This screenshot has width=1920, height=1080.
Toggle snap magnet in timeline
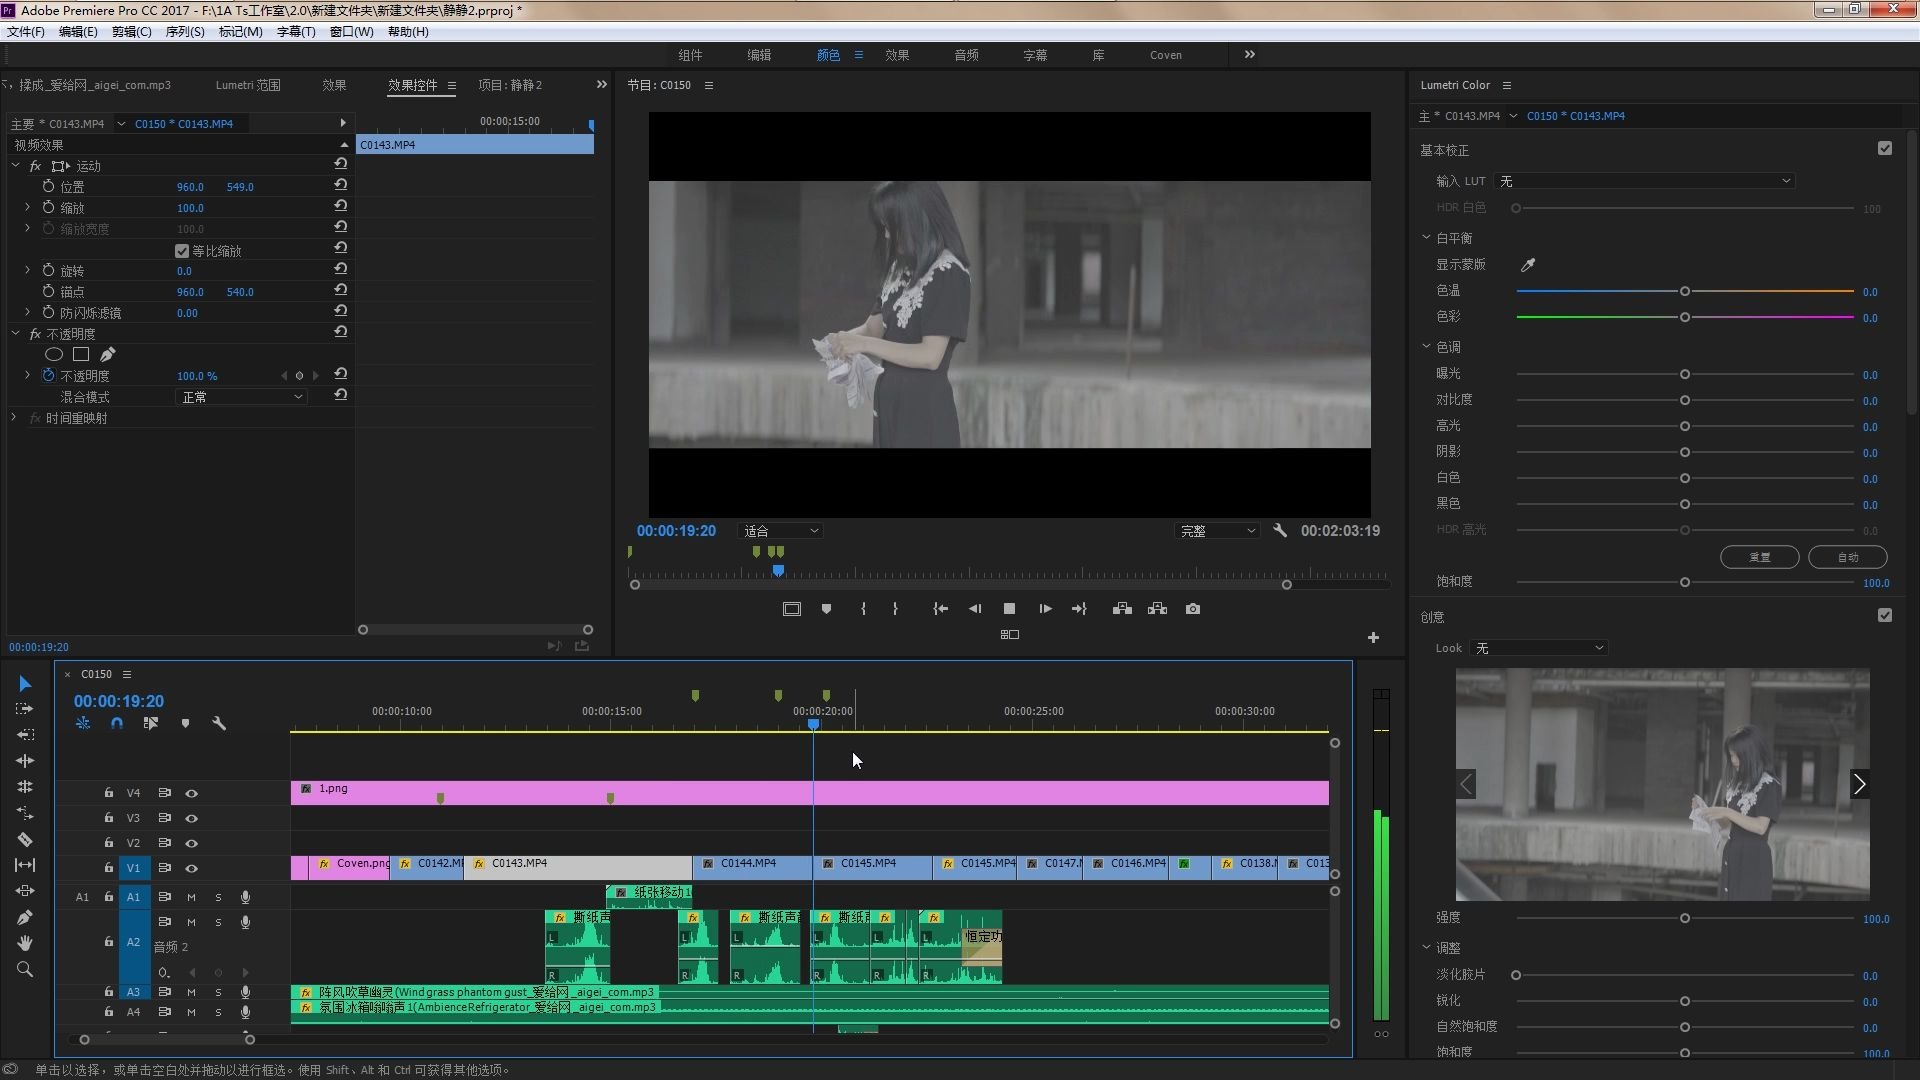pyautogui.click(x=117, y=723)
